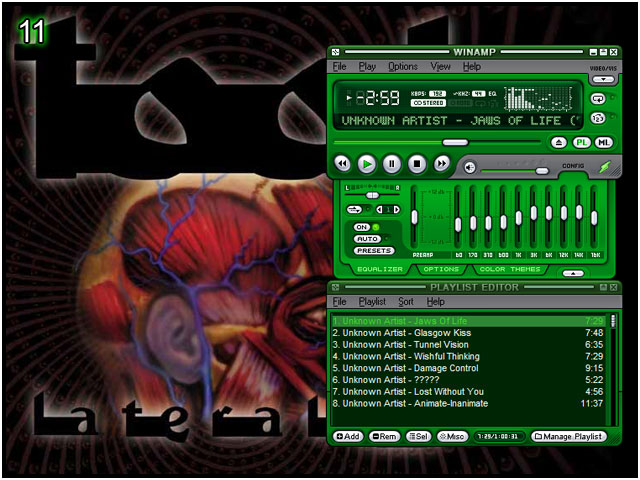Turn the equalizer ON button off
The image size is (640, 480).
click(x=362, y=227)
